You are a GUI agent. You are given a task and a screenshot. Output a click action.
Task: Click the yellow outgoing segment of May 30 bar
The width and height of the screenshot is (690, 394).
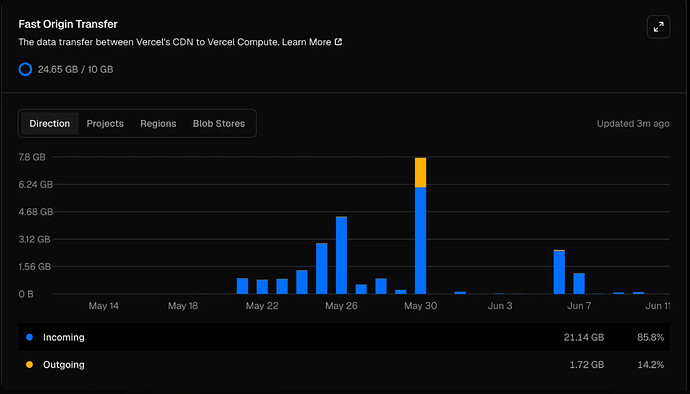(x=420, y=173)
